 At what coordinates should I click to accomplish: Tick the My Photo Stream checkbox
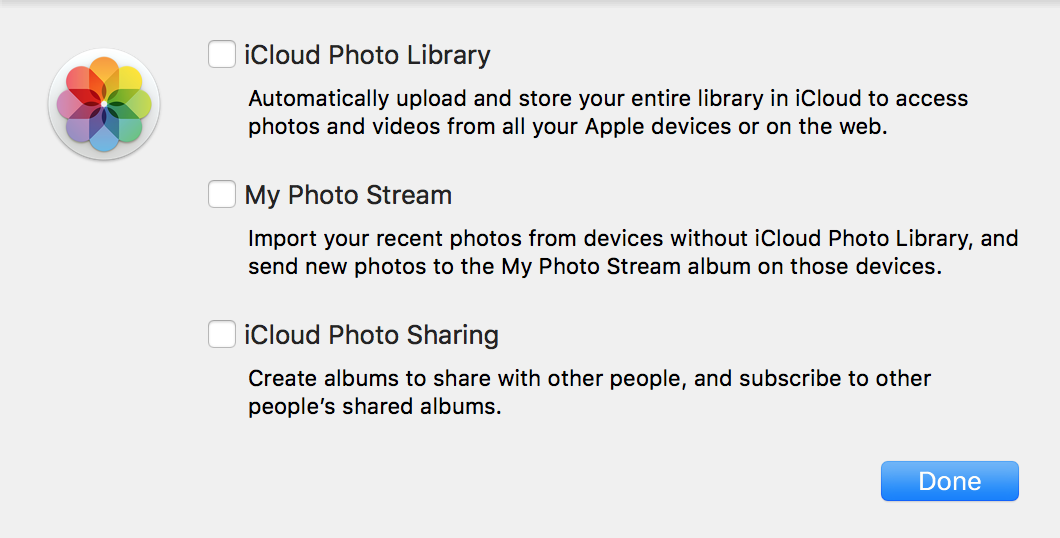coord(222,194)
